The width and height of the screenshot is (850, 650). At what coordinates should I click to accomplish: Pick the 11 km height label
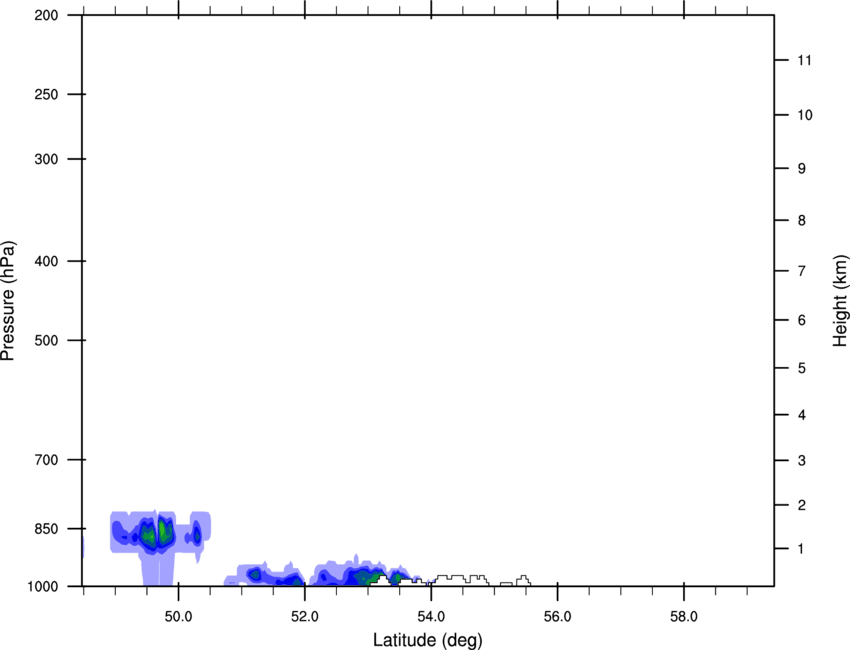point(804,60)
